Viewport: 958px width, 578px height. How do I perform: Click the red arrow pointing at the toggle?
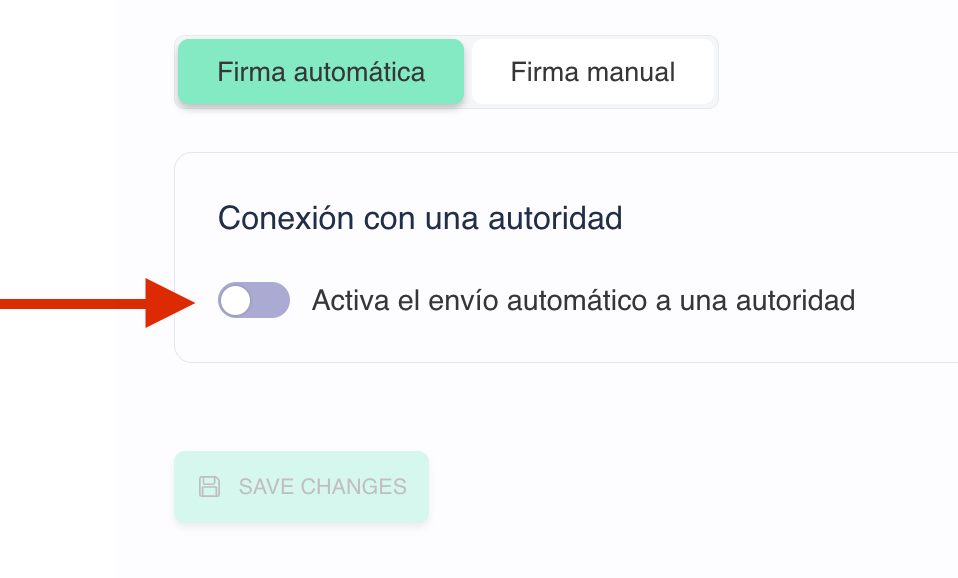(x=100, y=301)
